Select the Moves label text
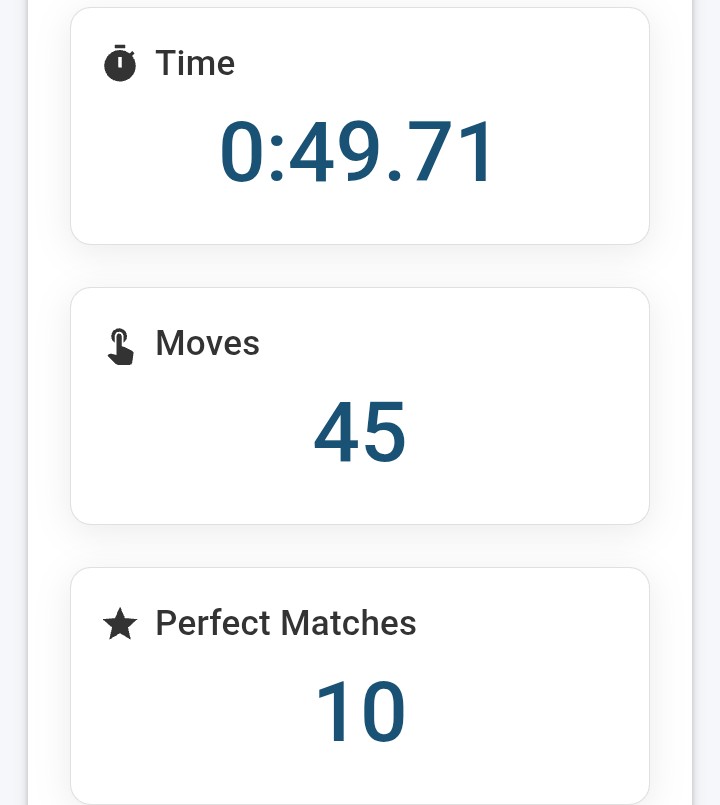The height and width of the screenshot is (805, 720). point(207,343)
